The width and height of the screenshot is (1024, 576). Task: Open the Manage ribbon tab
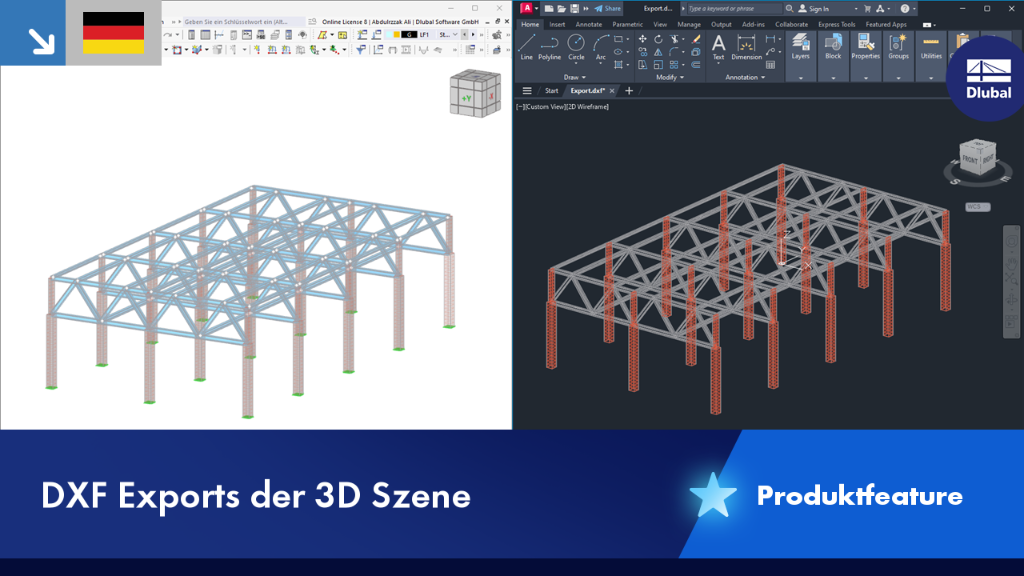click(x=688, y=24)
